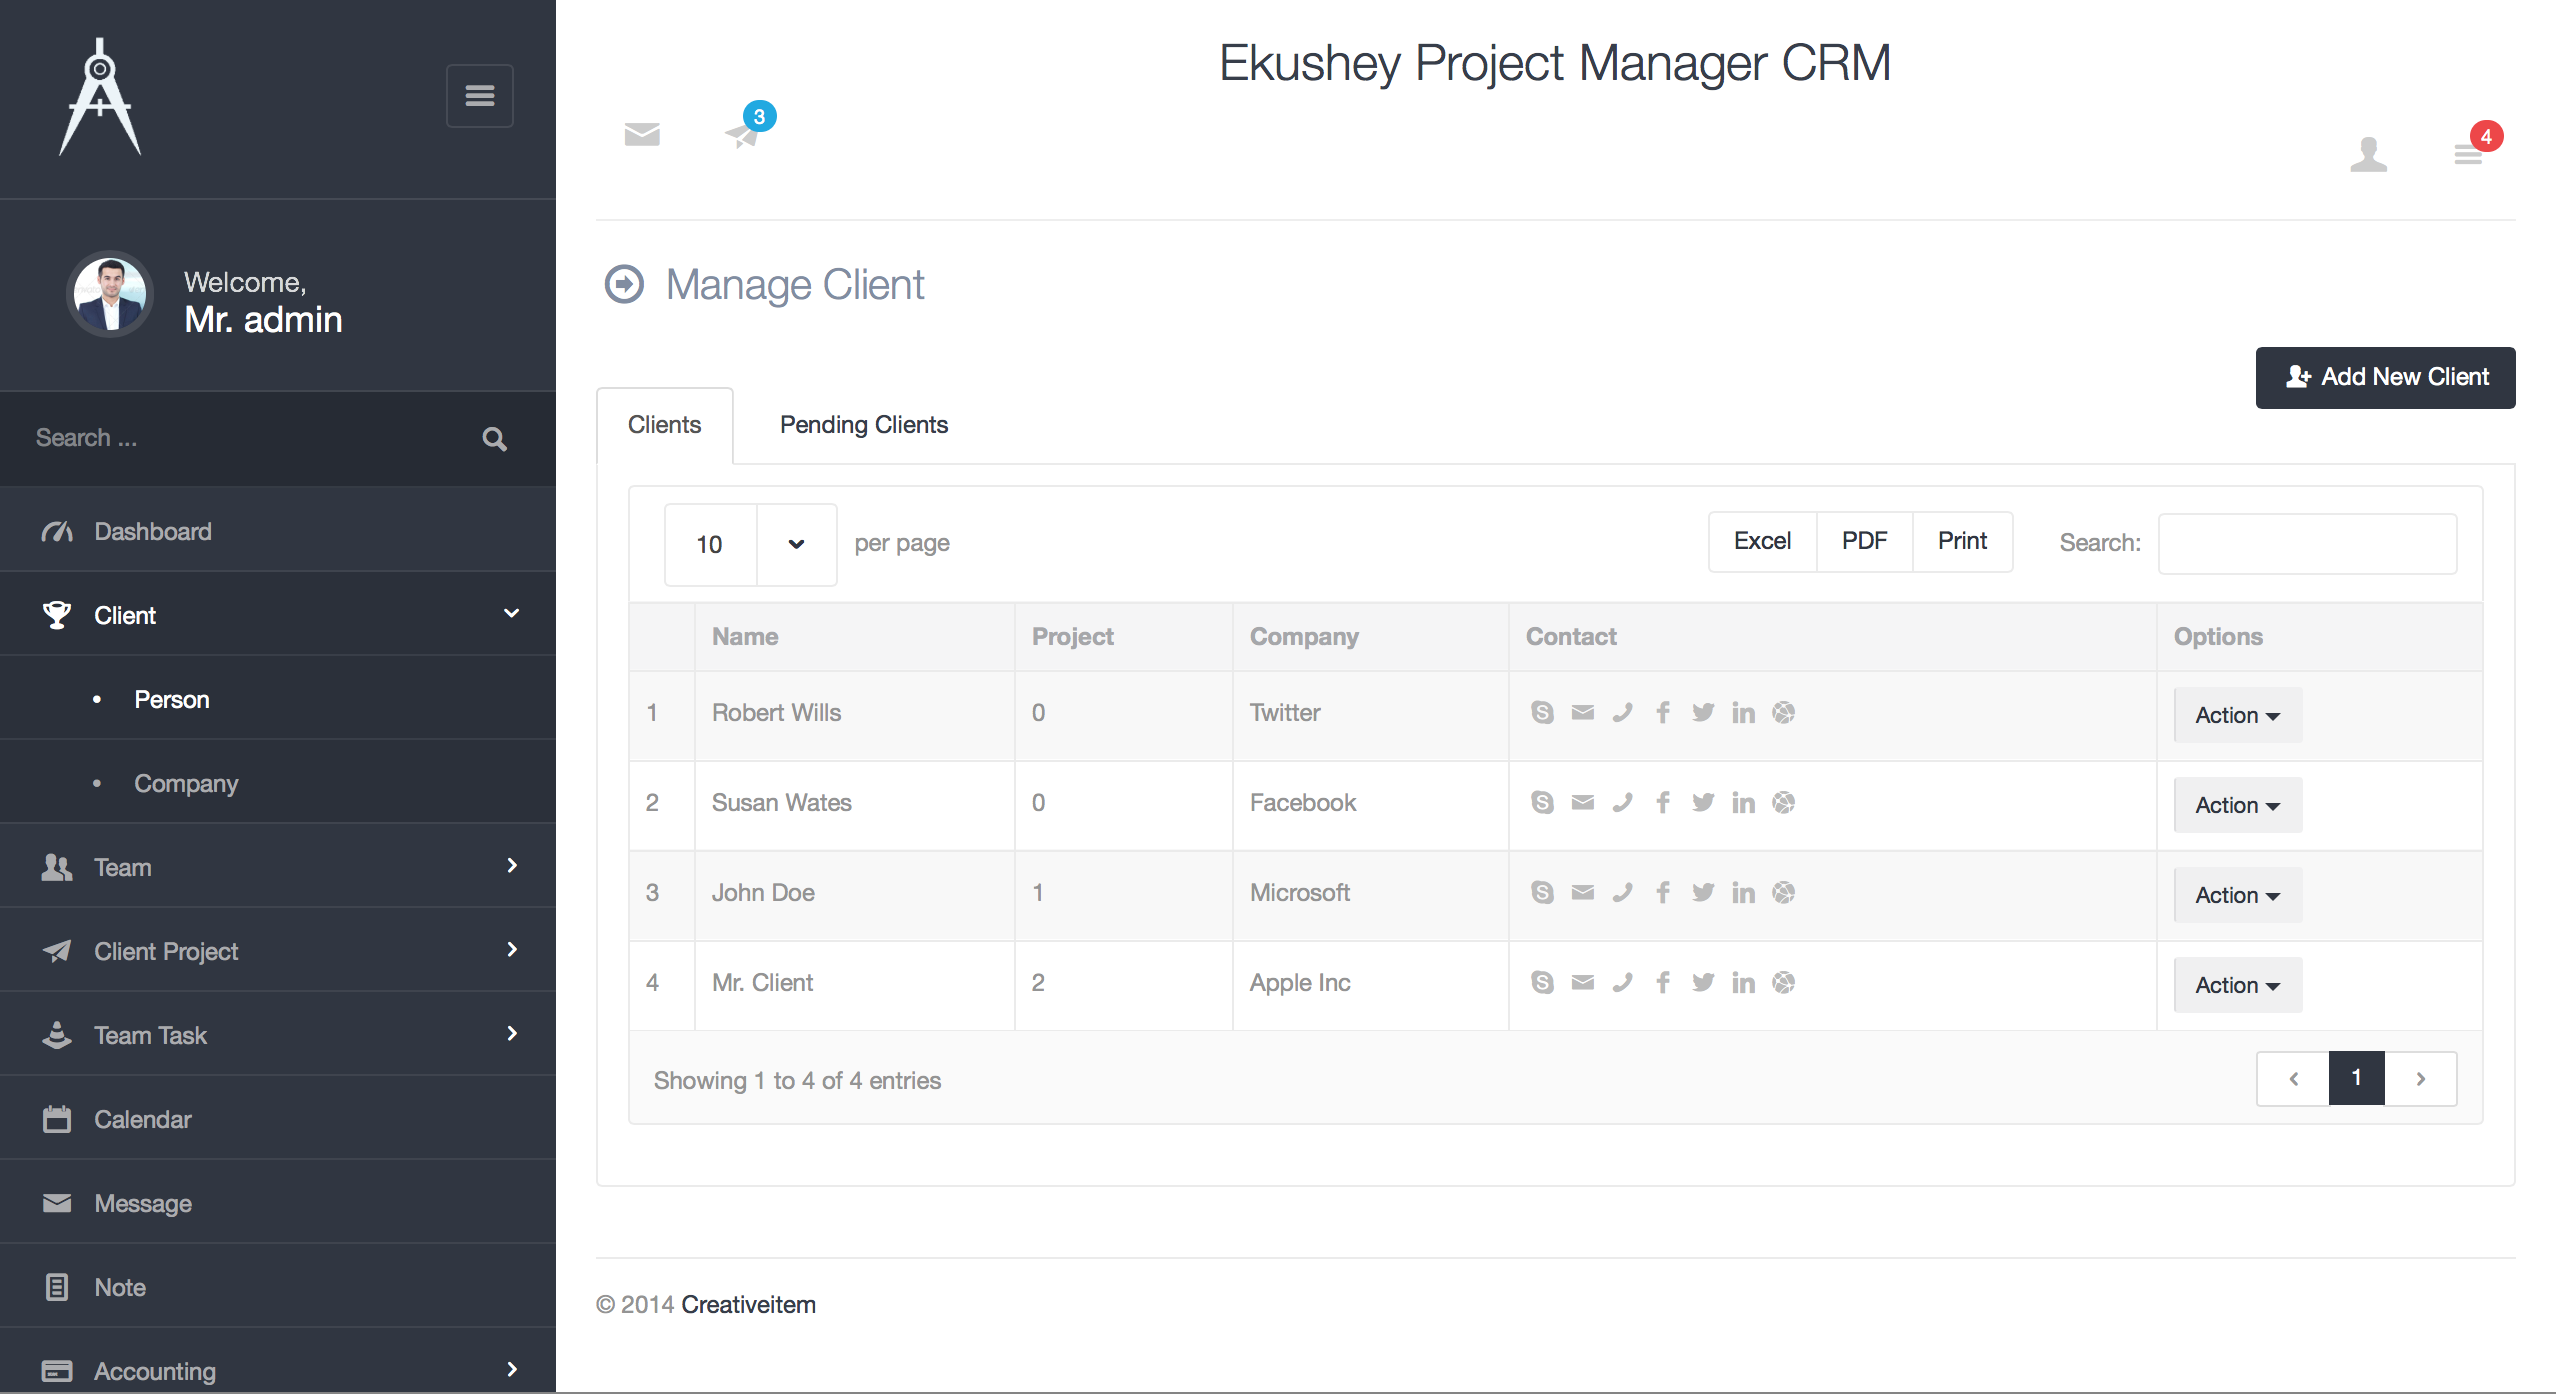Image resolution: width=2556 pixels, height=1394 pixels.
Task: Collapse the Client submenu chevron
Action: [x=512, y=614]
